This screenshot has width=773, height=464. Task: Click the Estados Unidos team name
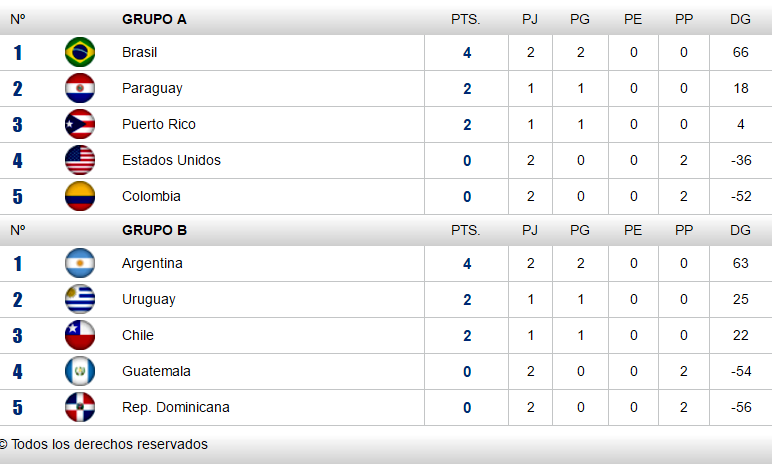point(171,160)
